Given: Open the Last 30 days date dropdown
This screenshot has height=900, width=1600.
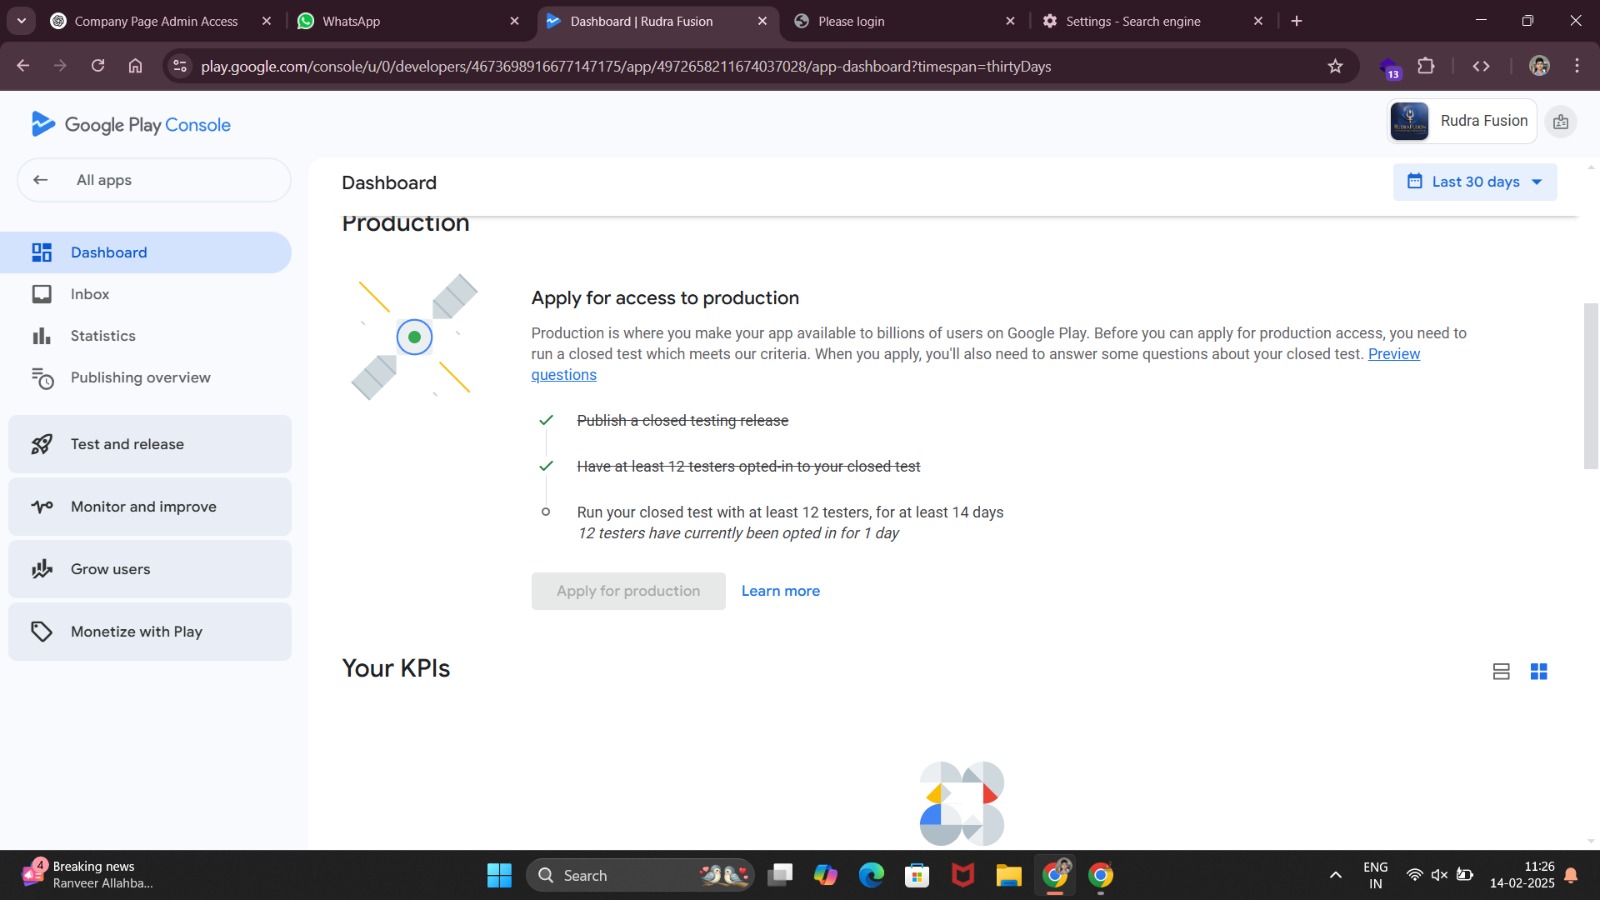Looking at the screenshot, I should (1475, 182).
